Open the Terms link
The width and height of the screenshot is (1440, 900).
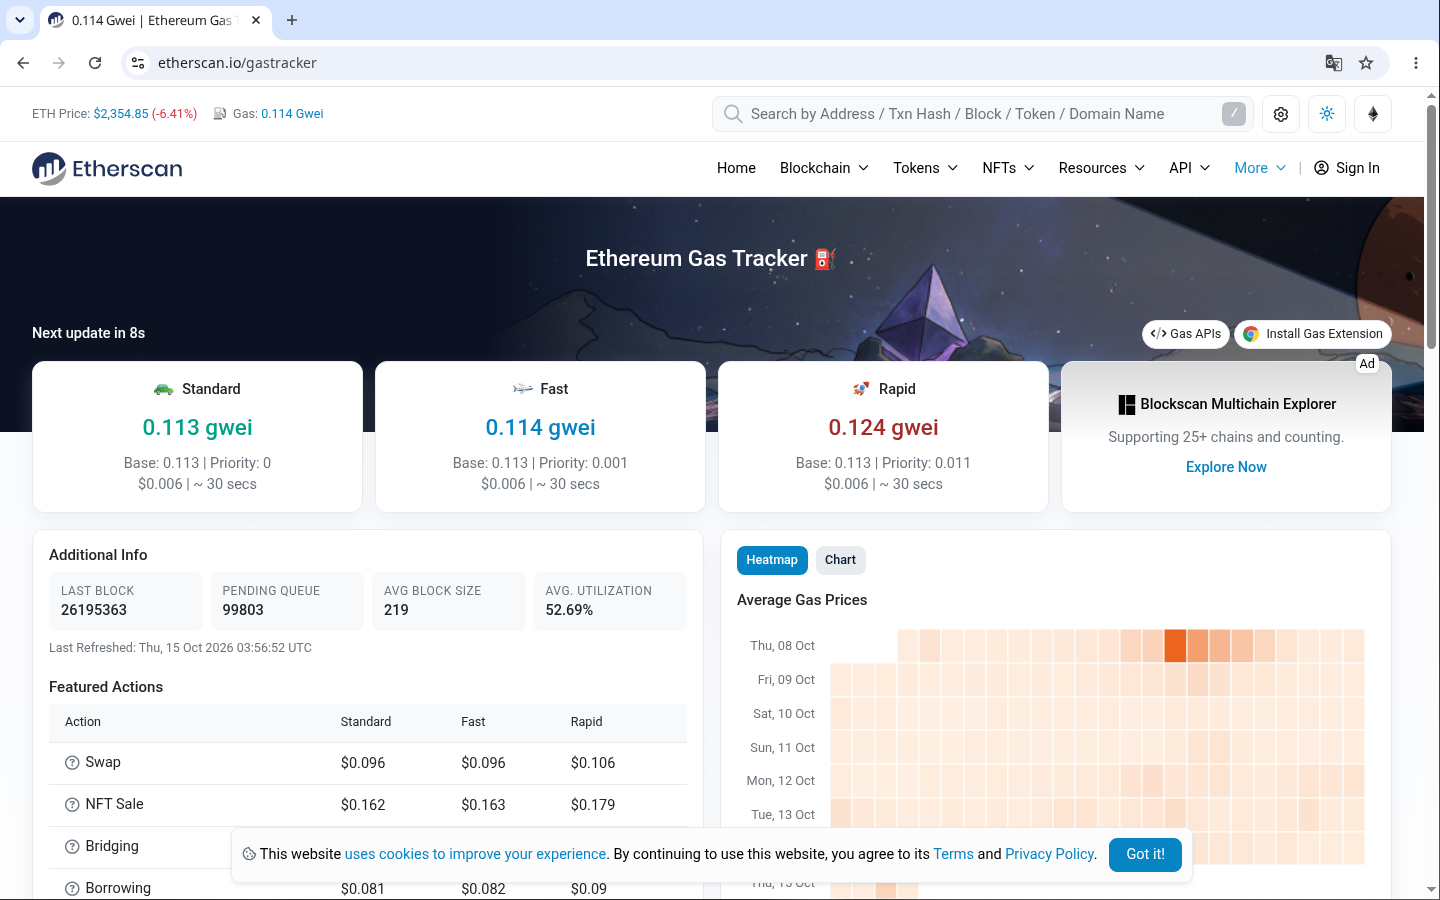(953, 854)
